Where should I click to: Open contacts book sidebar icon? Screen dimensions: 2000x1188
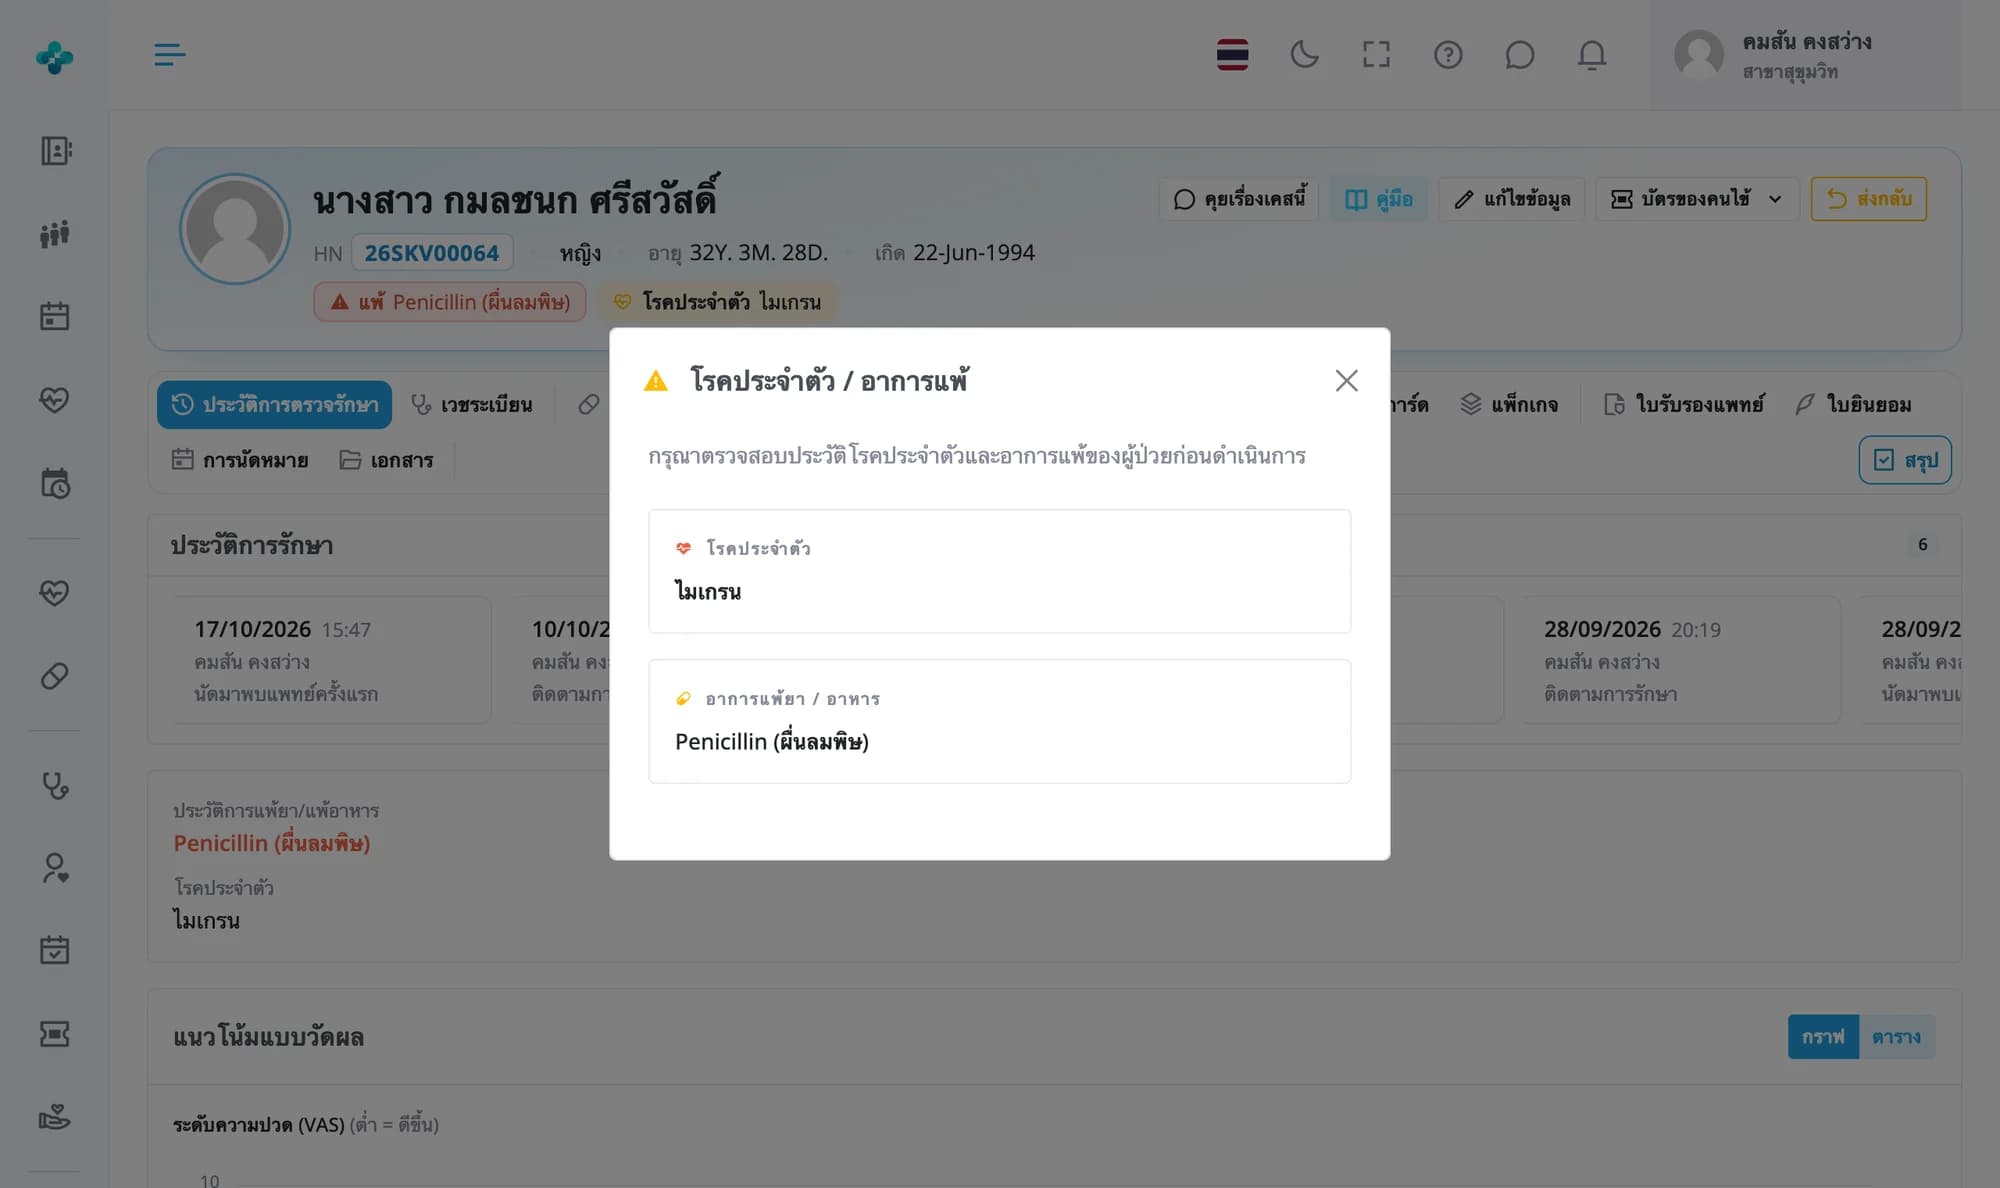click(55, 151)
